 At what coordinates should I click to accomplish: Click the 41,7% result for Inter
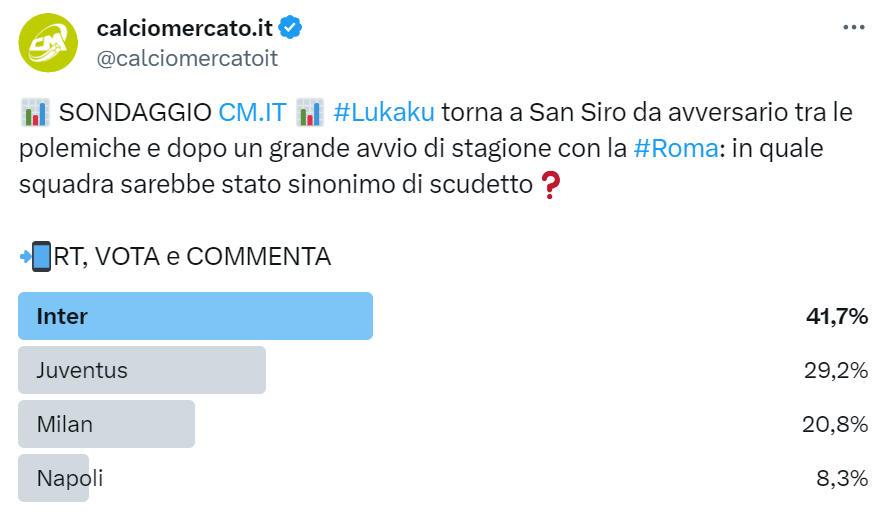point(836,316)
